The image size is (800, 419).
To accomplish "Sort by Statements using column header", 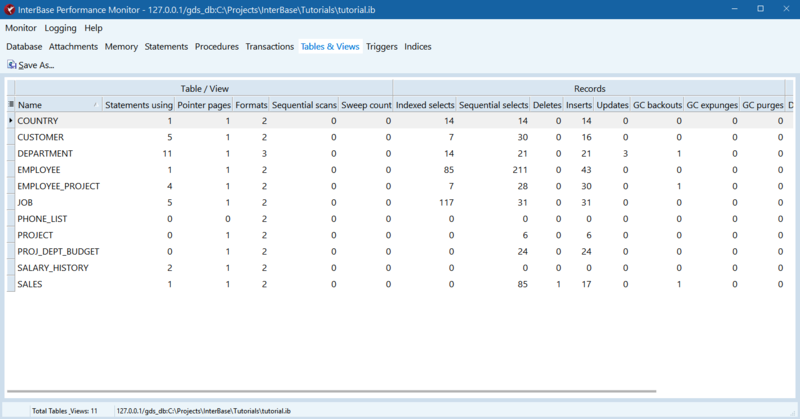I will 139,105.
